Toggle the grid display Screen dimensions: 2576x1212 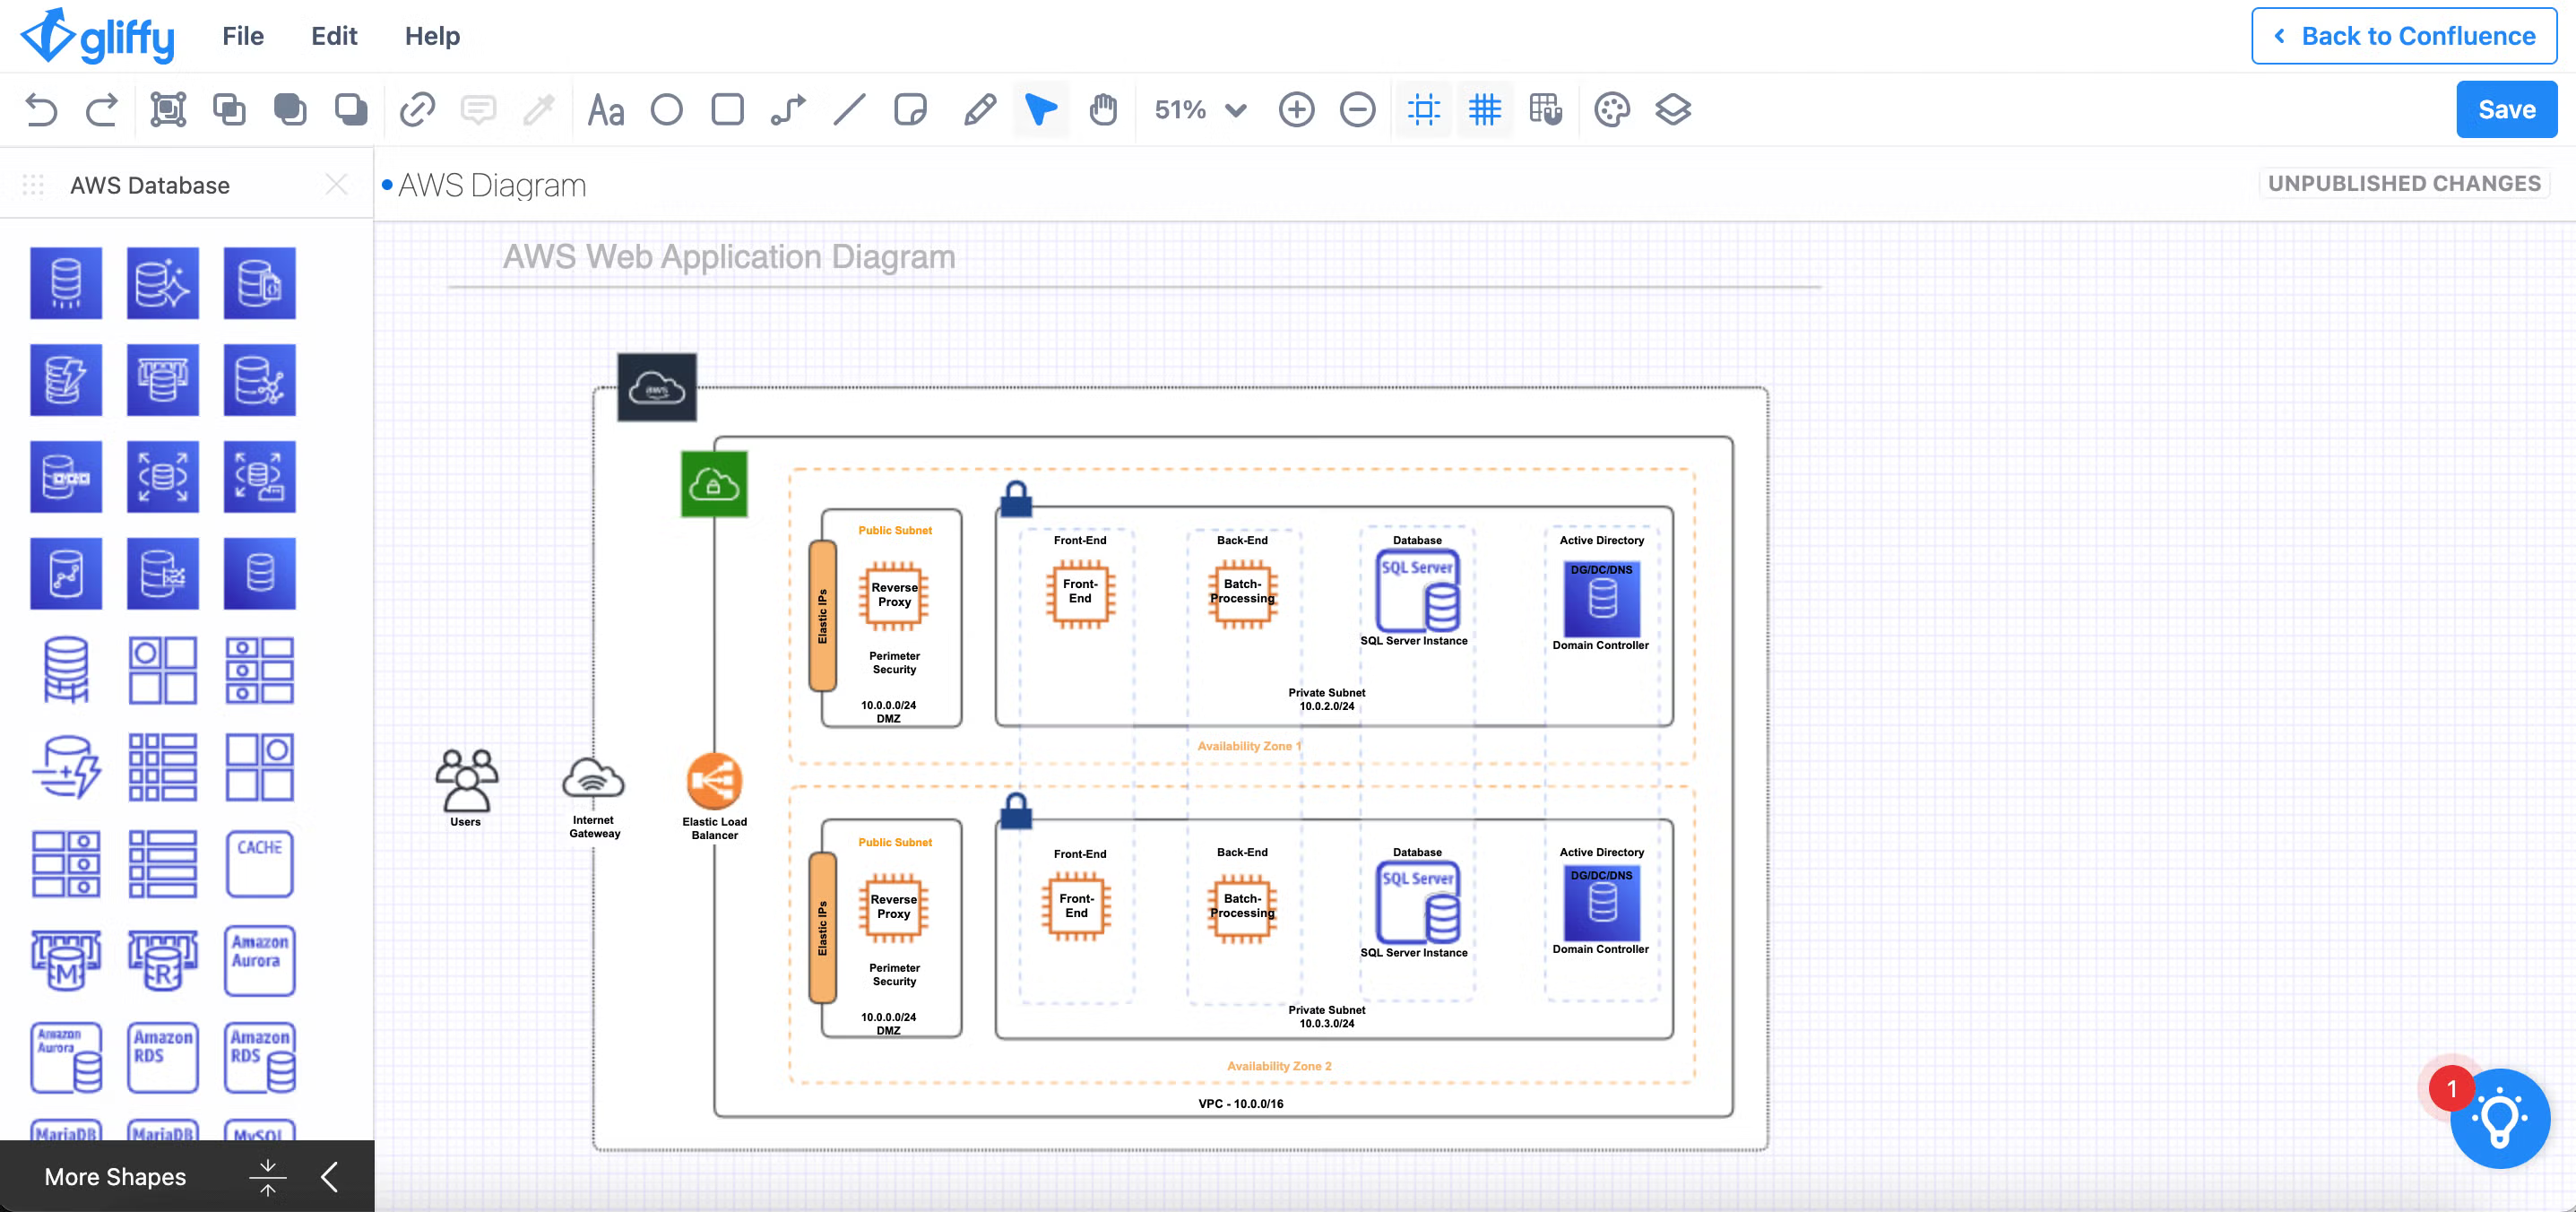1484,109
